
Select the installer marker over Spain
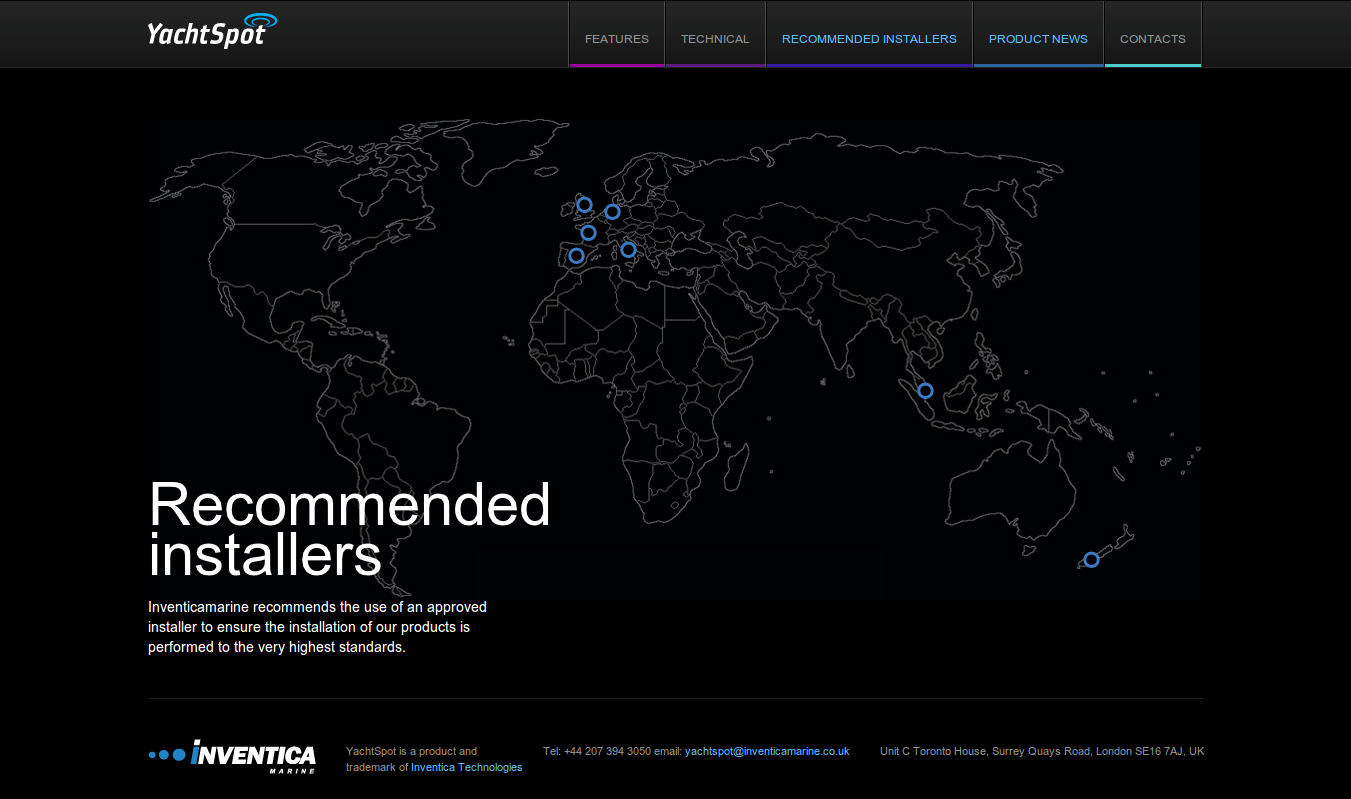pyautogui.click(x=577, y=255)
